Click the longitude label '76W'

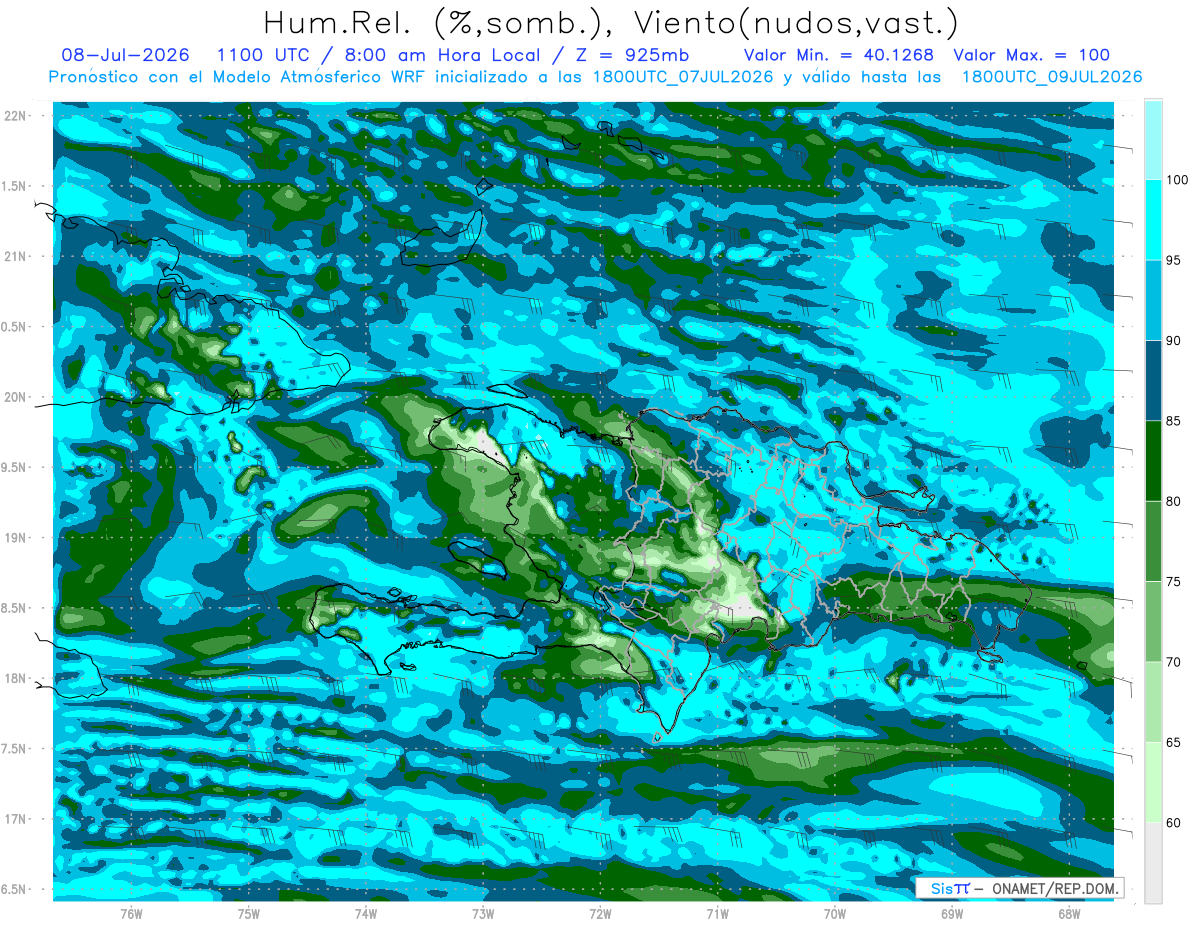pos(131,913)
